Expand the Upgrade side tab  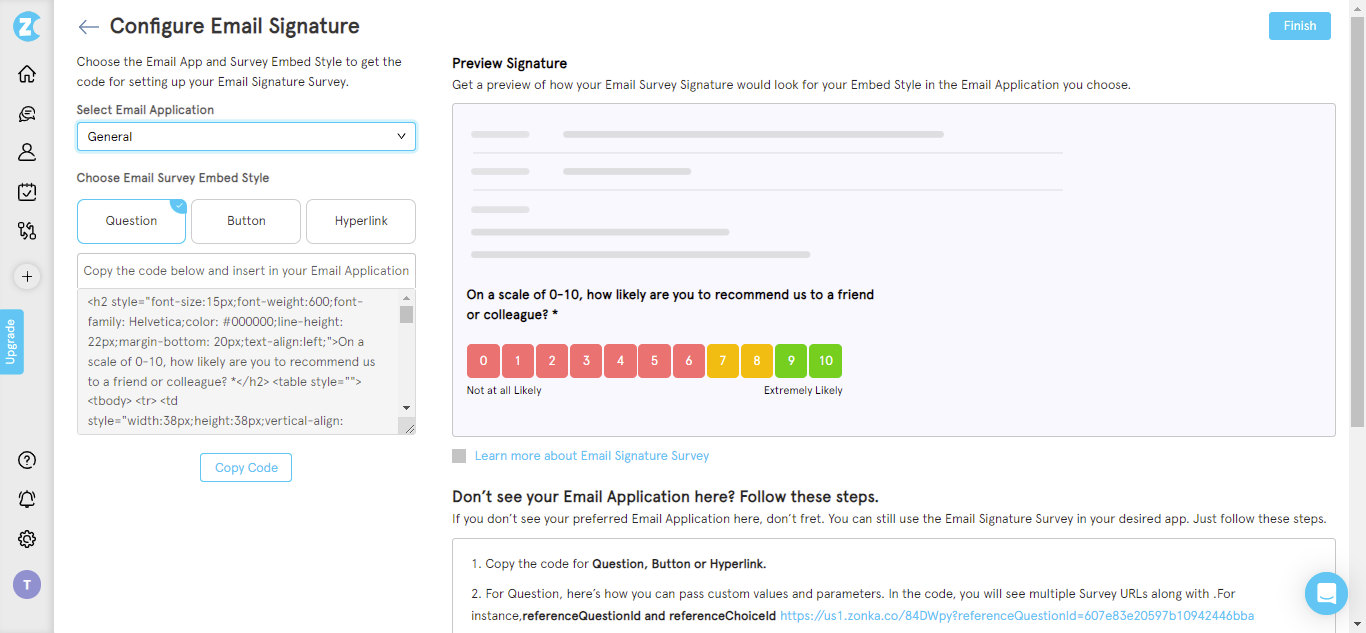coord(12,342)
